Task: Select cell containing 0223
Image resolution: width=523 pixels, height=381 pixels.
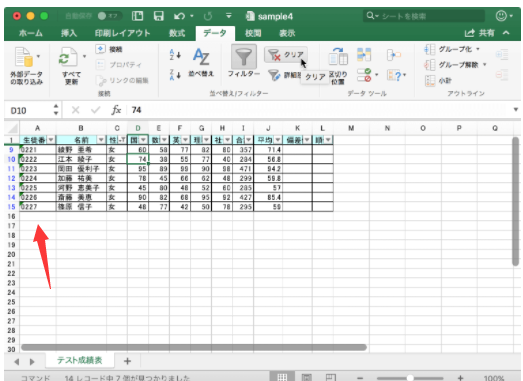Action: pyautogui.click(x=38, y=168)
